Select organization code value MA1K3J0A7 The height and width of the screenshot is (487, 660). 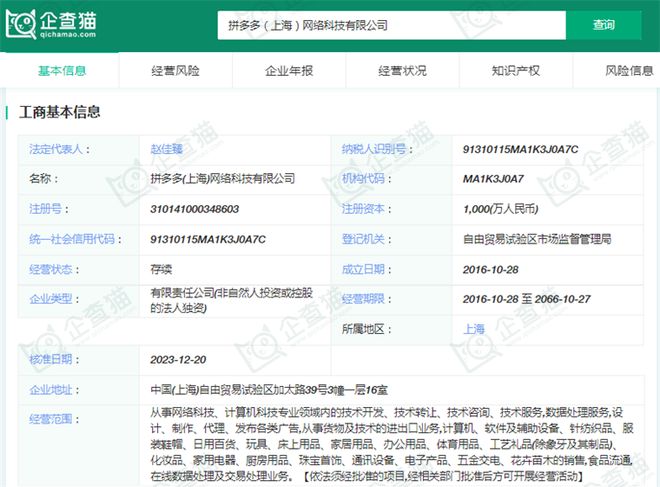click(x=493, y=179)
